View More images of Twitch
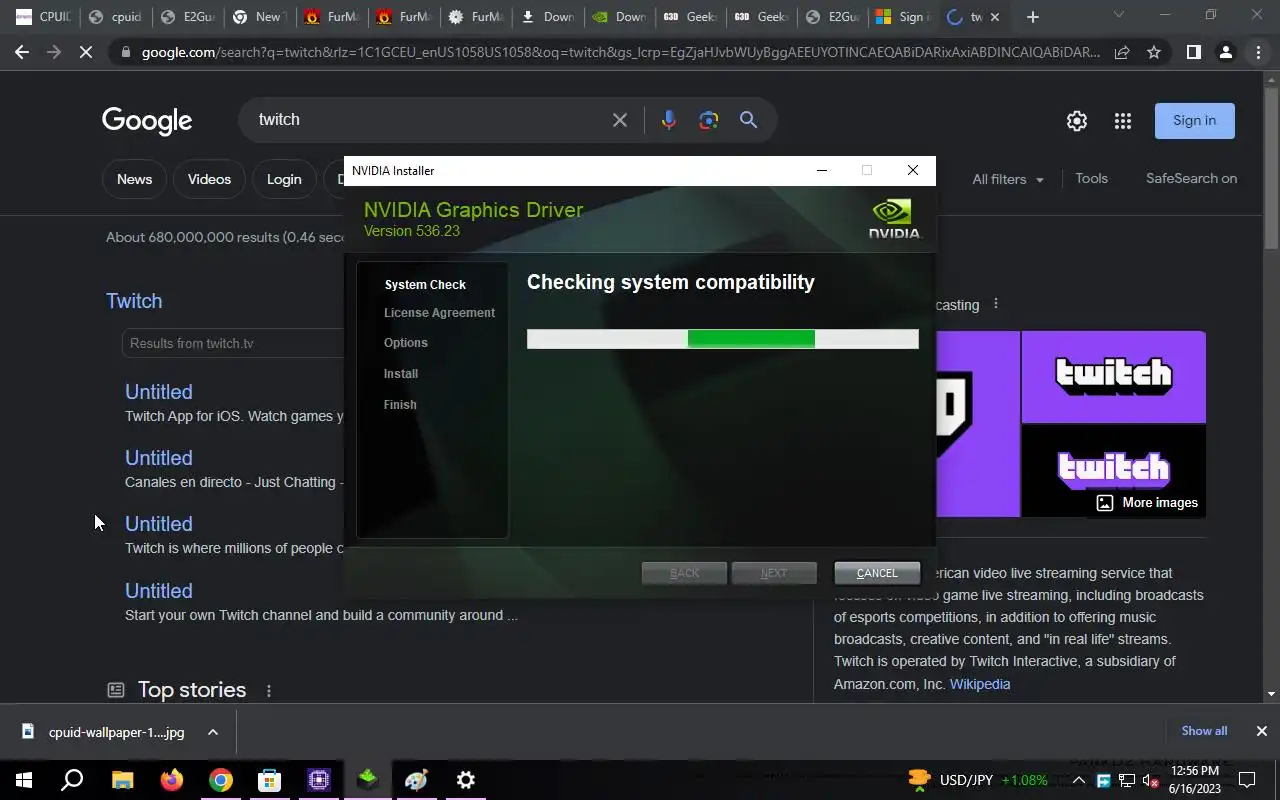Image resolution: width=1280 pixels, height=800 pixels. pyautogui.click(x=1147, y=503)
